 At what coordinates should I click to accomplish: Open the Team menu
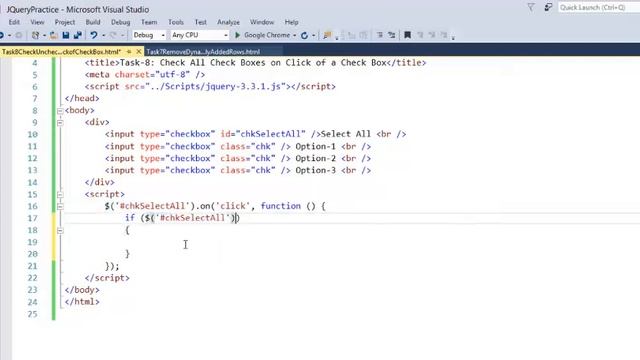pyautogui.click(x=149, y=22)
